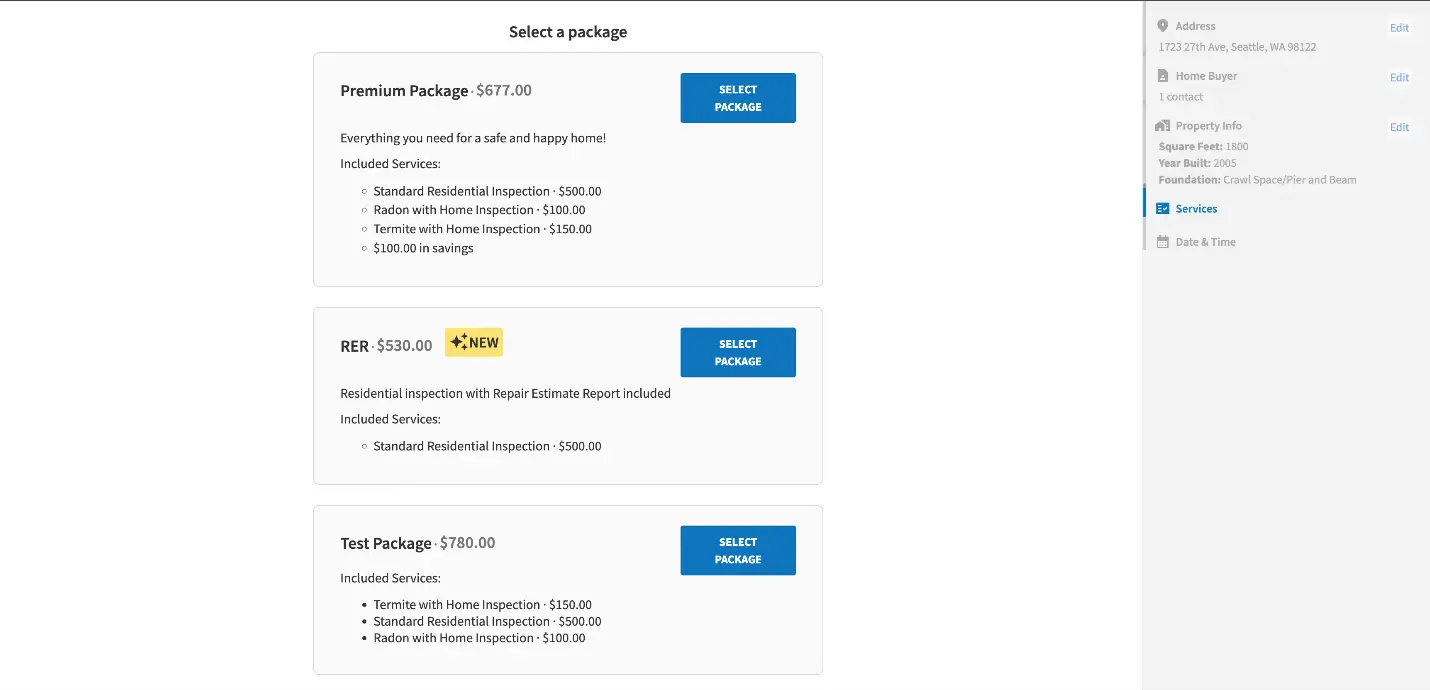Open the Services step in sidebar

(x=1196, y=209)
